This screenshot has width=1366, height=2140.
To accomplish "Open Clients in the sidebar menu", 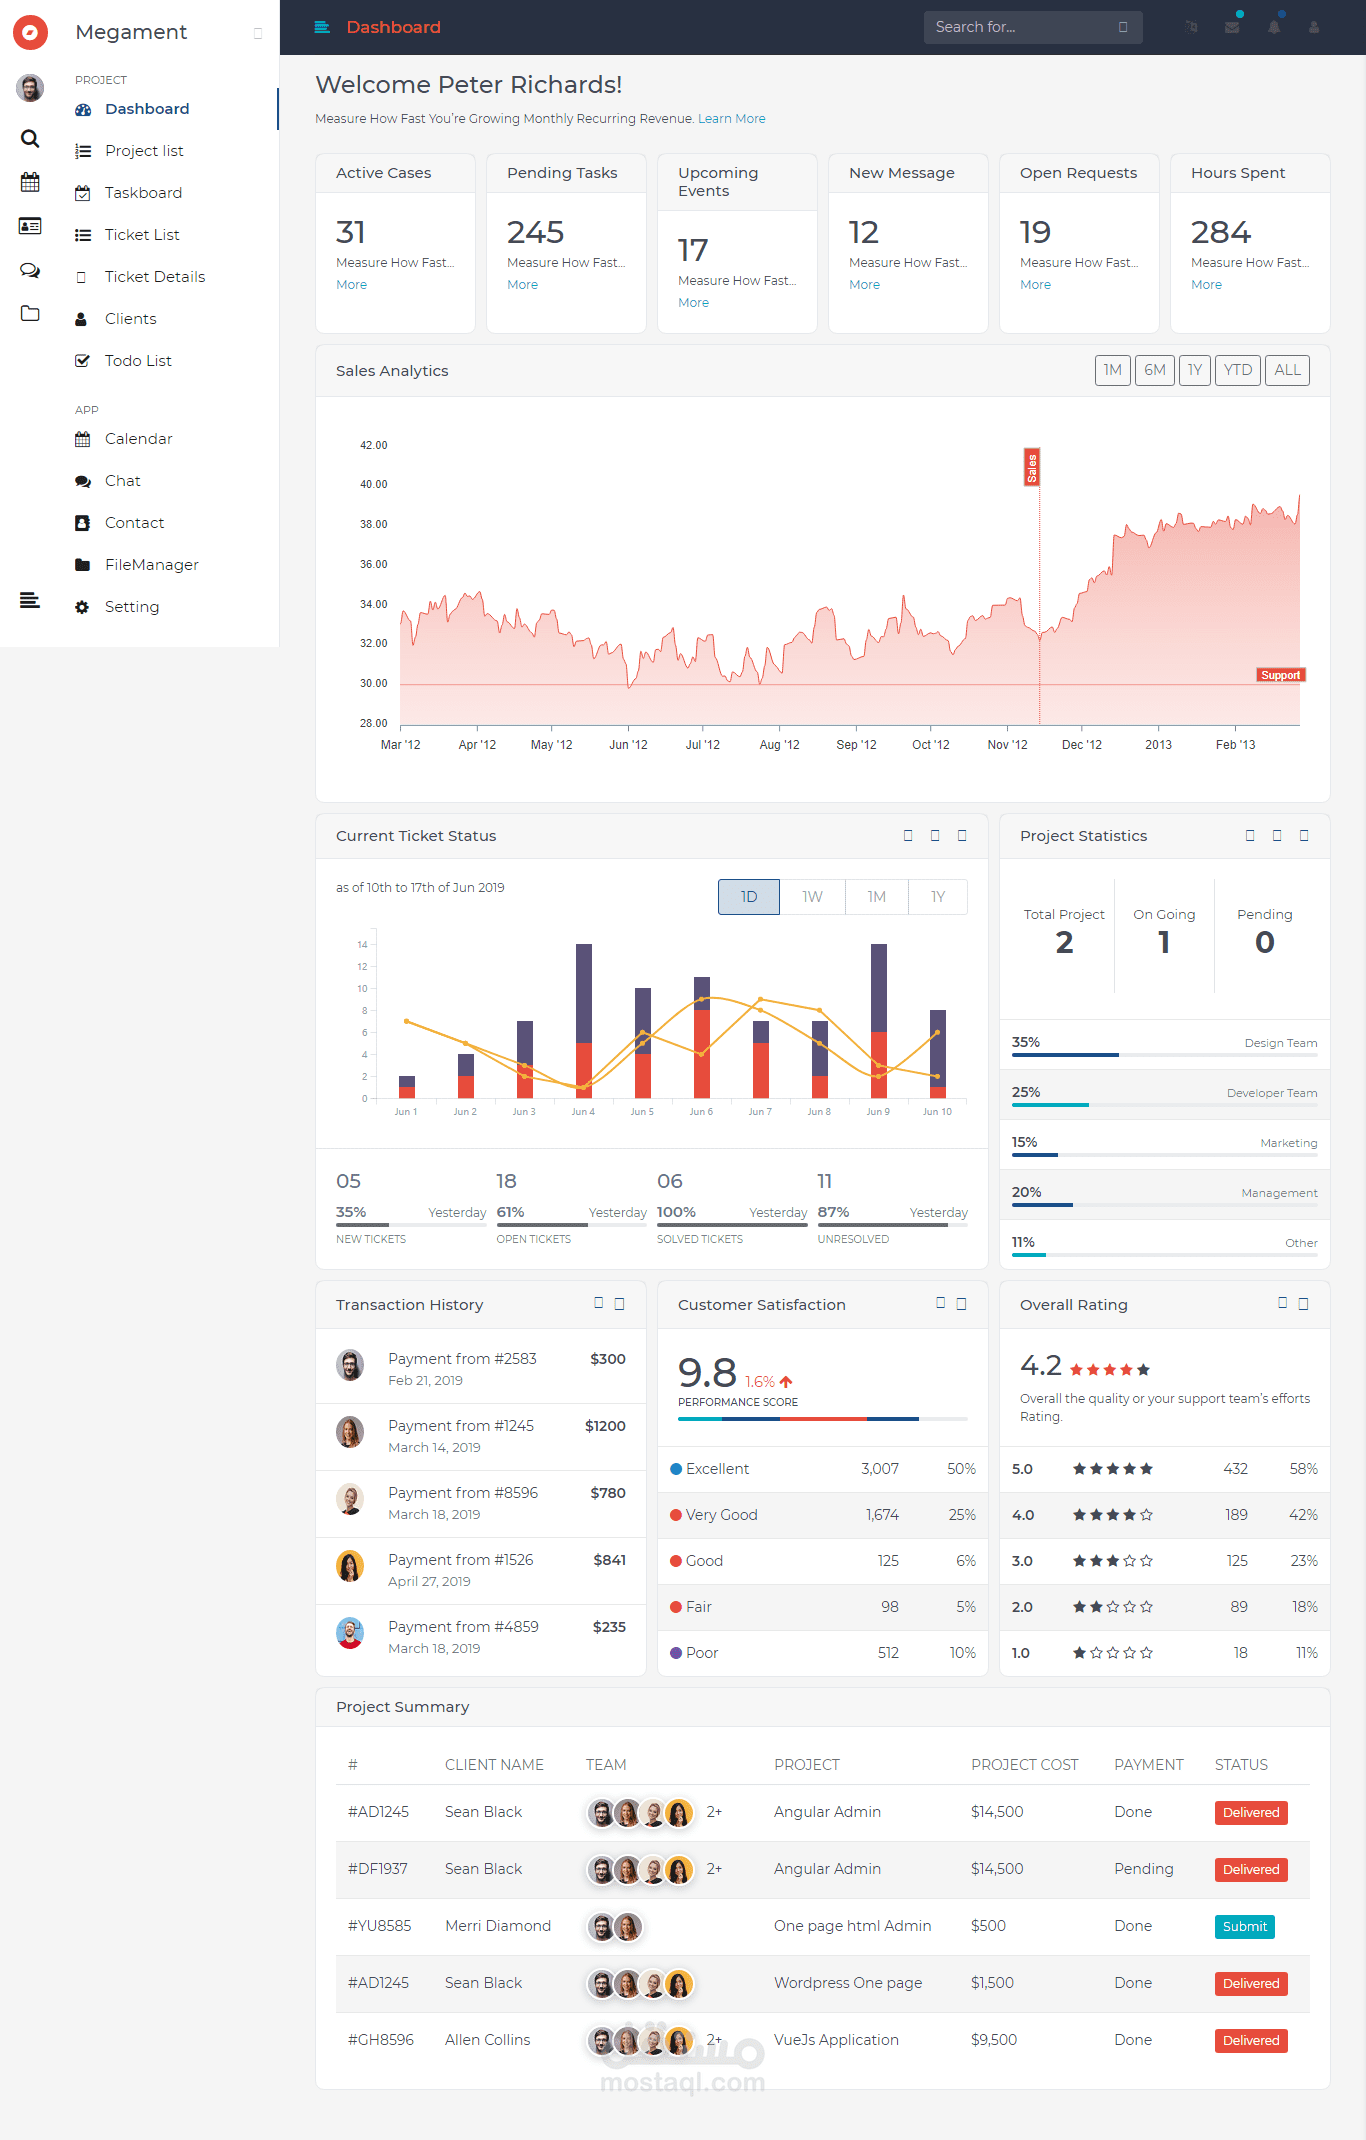I will point(131,319).
